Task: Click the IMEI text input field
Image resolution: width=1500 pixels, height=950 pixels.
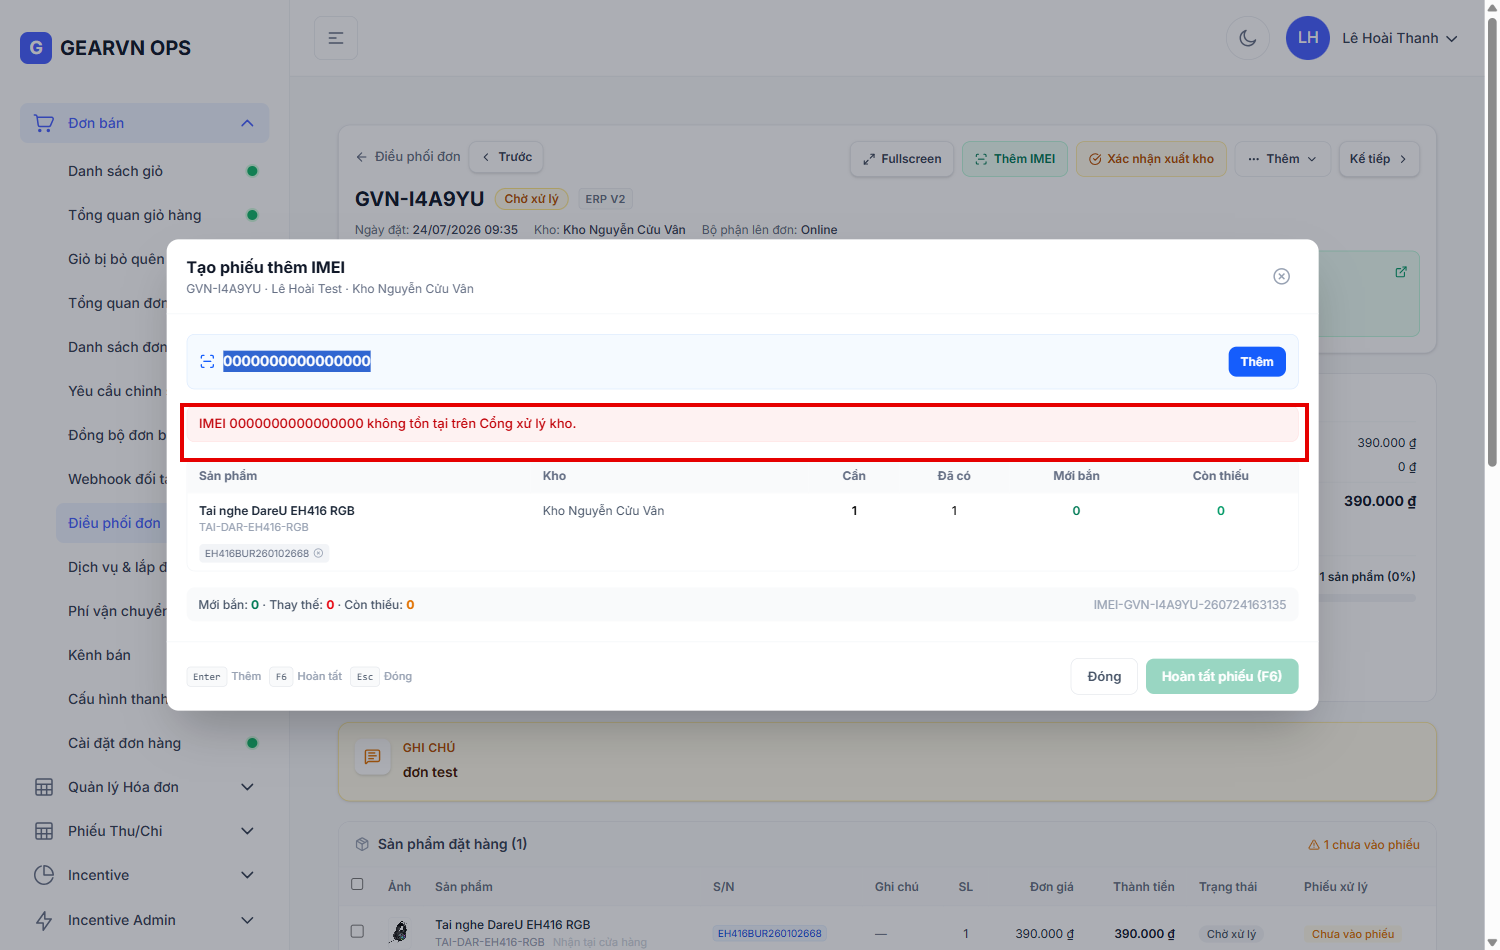Action: point(720,361)
